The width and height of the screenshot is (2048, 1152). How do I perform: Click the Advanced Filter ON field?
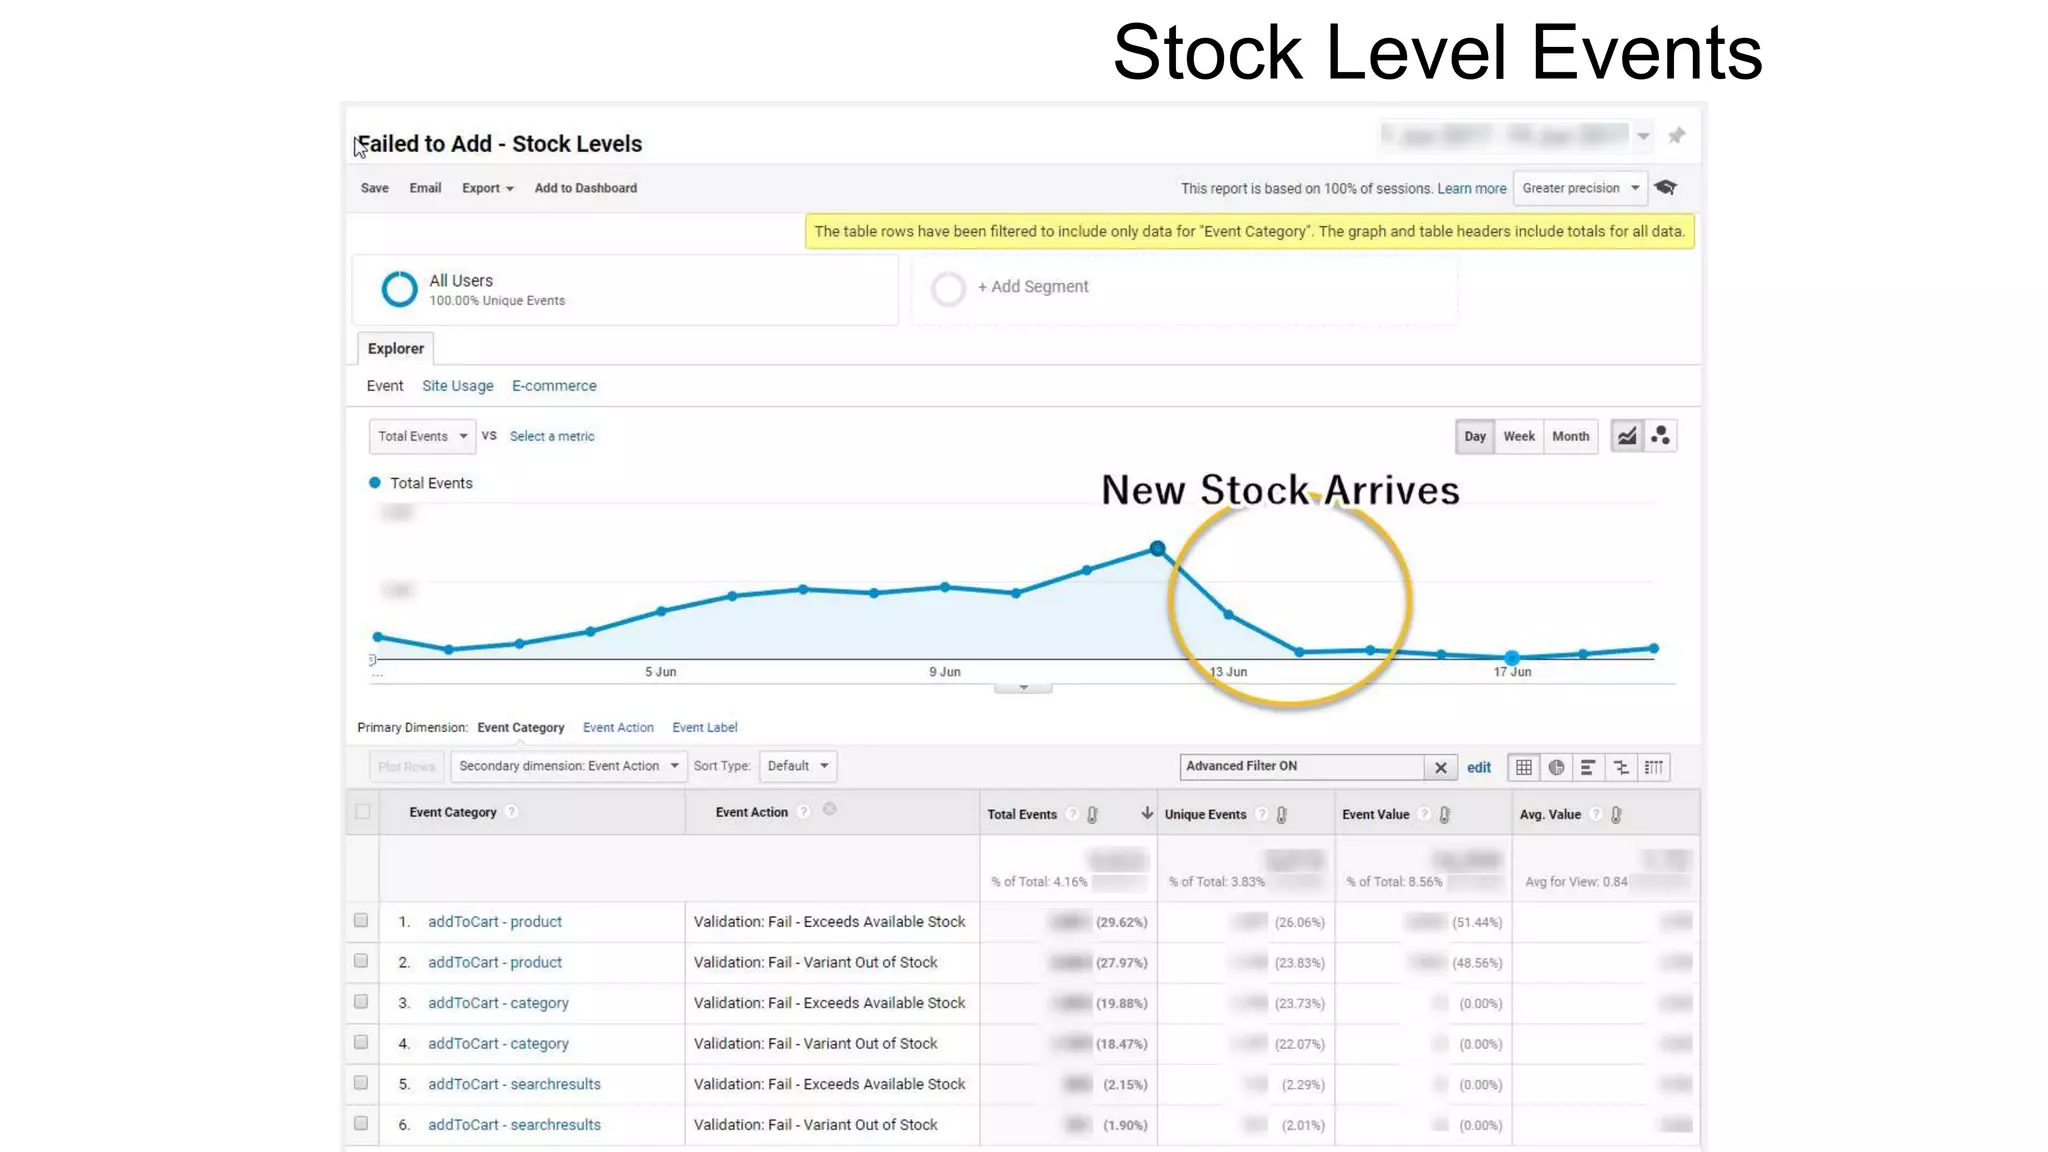pyautogui.click(x=1302, y=767)
